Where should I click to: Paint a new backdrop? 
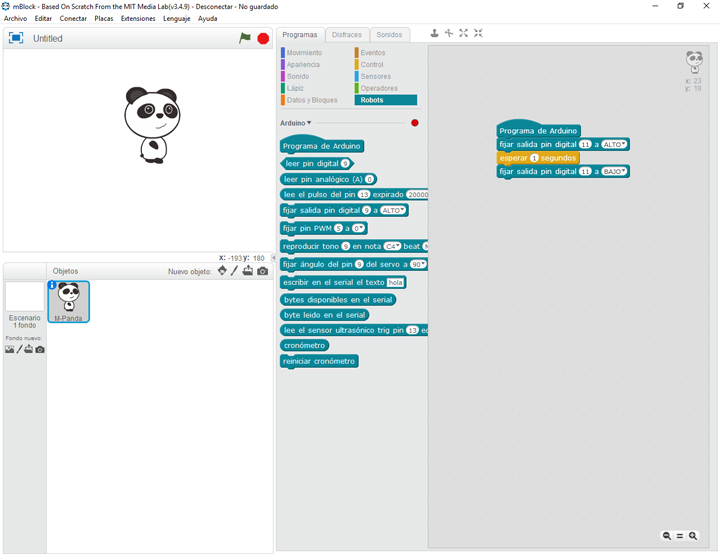[19, 349]
